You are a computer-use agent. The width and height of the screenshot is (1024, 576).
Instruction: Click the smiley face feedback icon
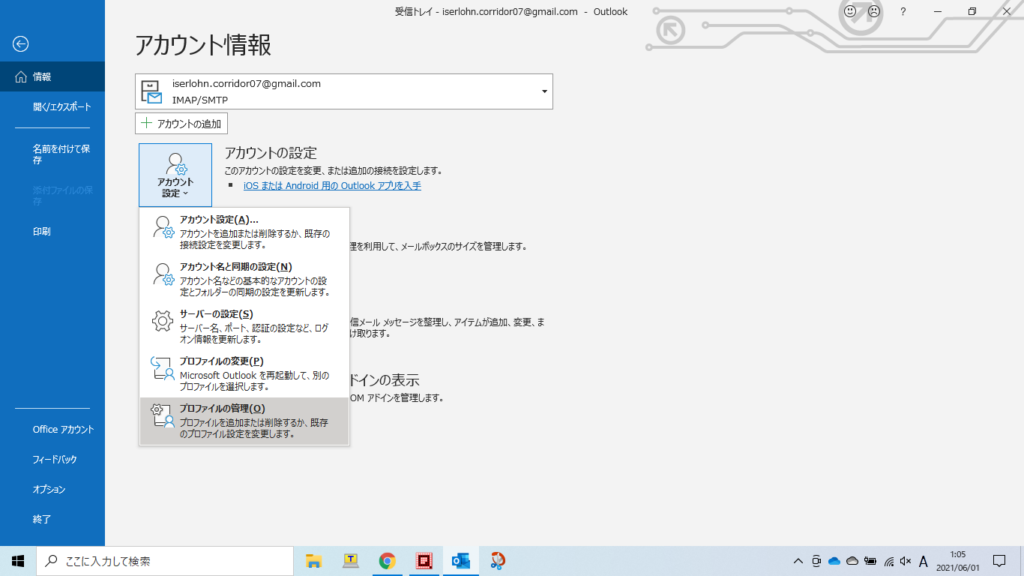pyautogui.click(x=850, y=12)
